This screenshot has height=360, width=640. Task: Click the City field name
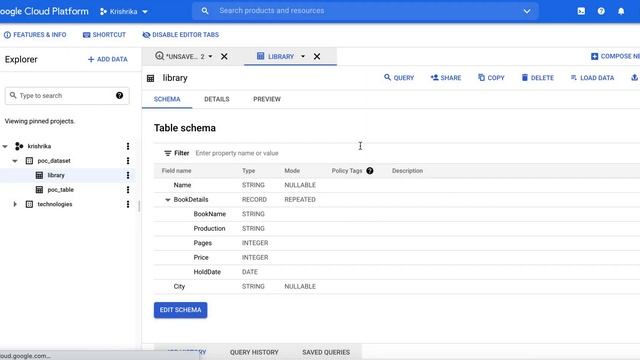click(179, 287)
